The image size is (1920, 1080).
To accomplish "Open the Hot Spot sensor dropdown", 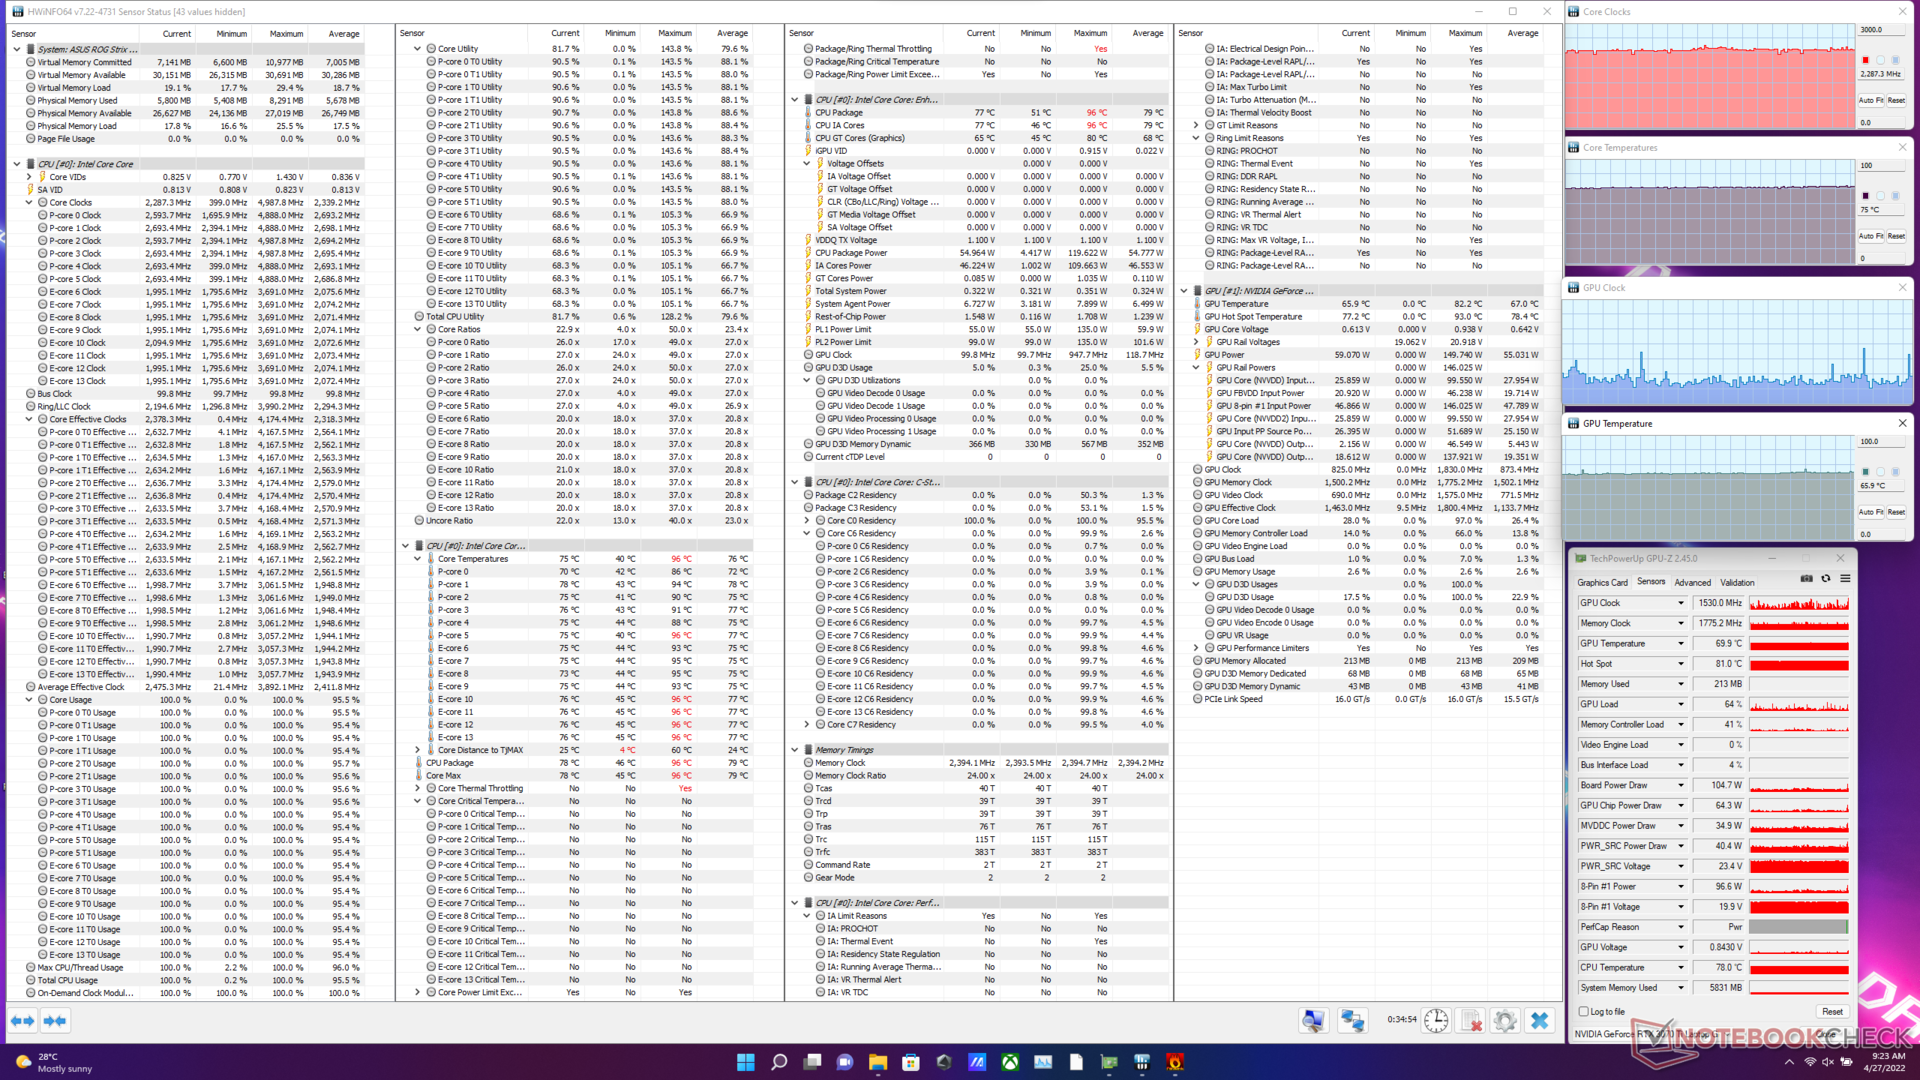I will click(x=1680, y=664).
